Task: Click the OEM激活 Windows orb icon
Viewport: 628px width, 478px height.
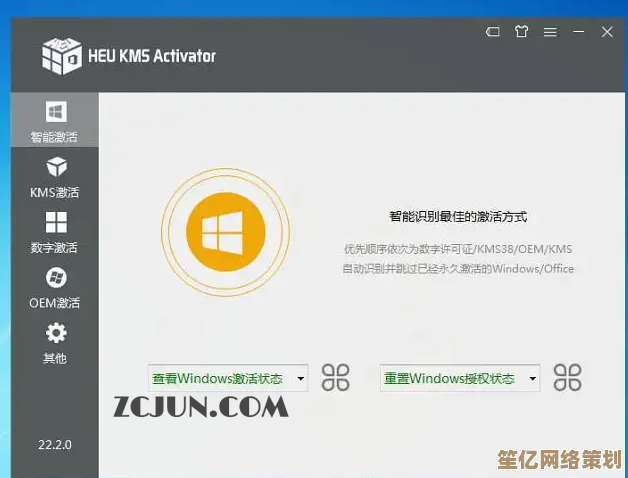Action: 56,277
